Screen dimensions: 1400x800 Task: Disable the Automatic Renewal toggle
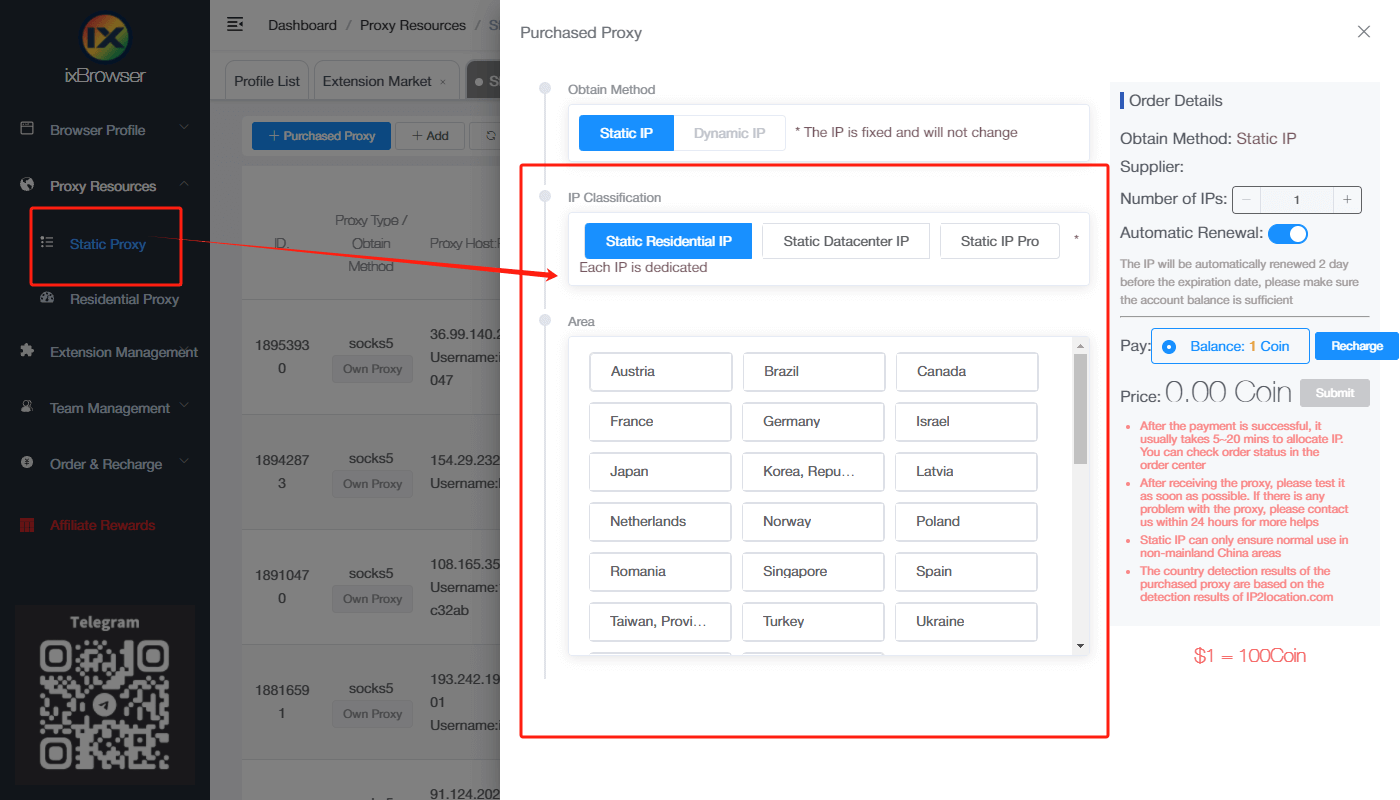tap(1288, 233)
